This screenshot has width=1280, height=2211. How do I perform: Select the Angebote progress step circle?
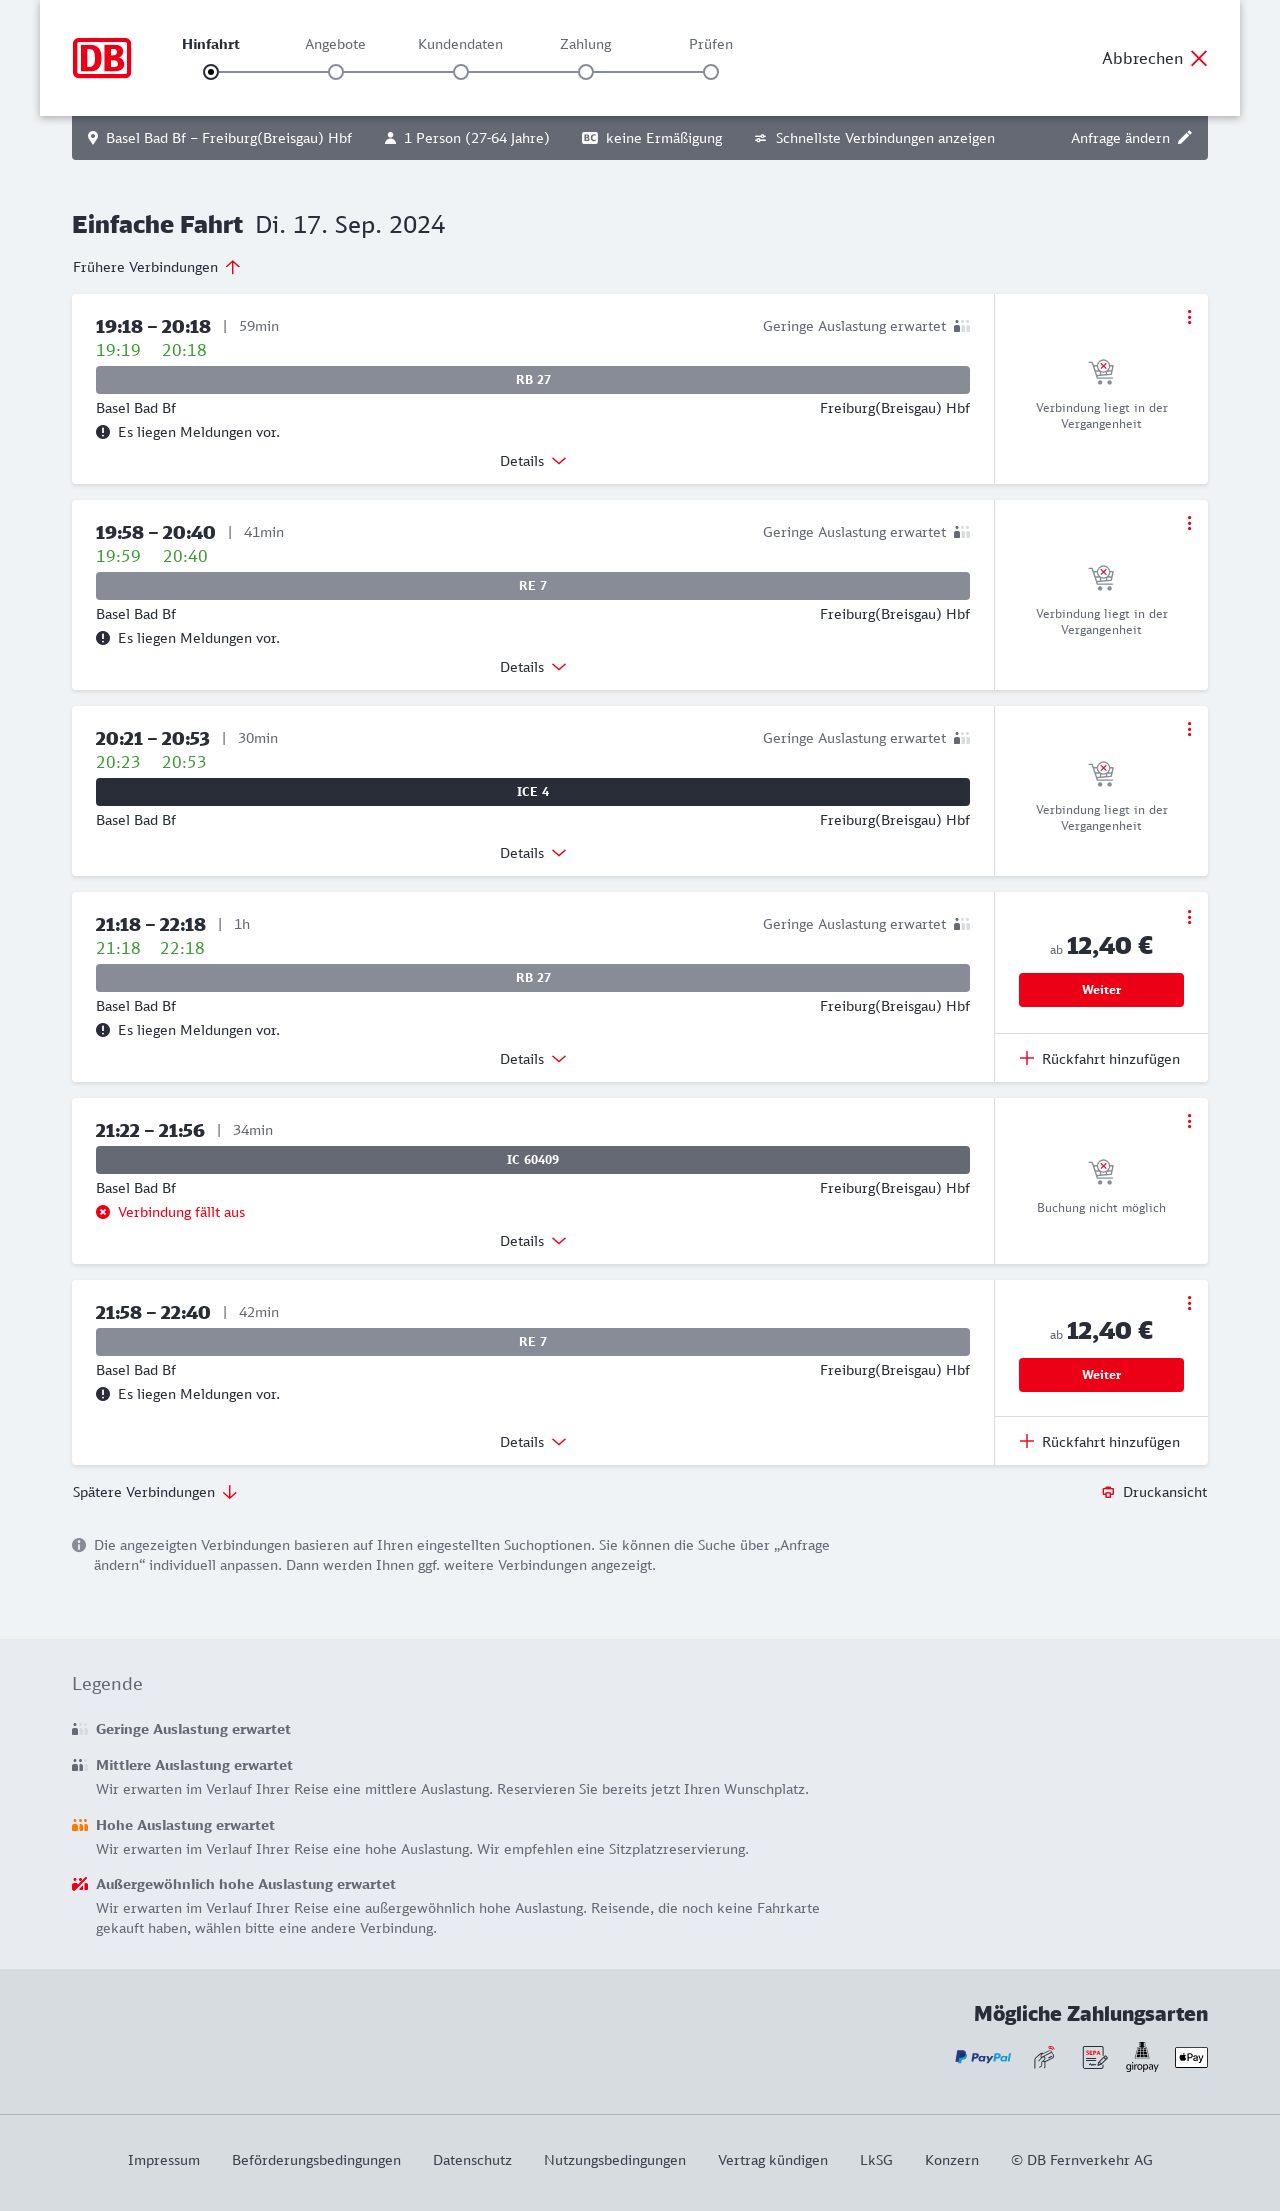tap(336, 72)
